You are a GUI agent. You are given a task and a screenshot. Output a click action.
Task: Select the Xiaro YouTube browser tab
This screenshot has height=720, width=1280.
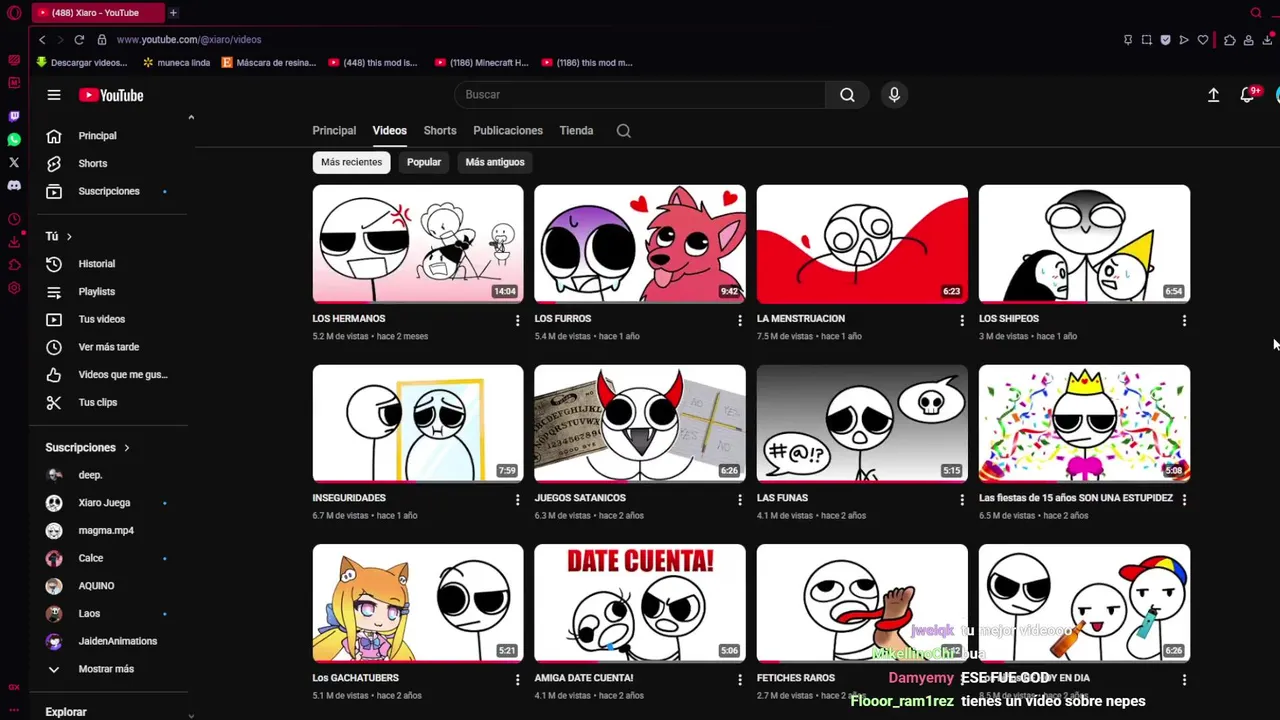(x=97, y=13)
